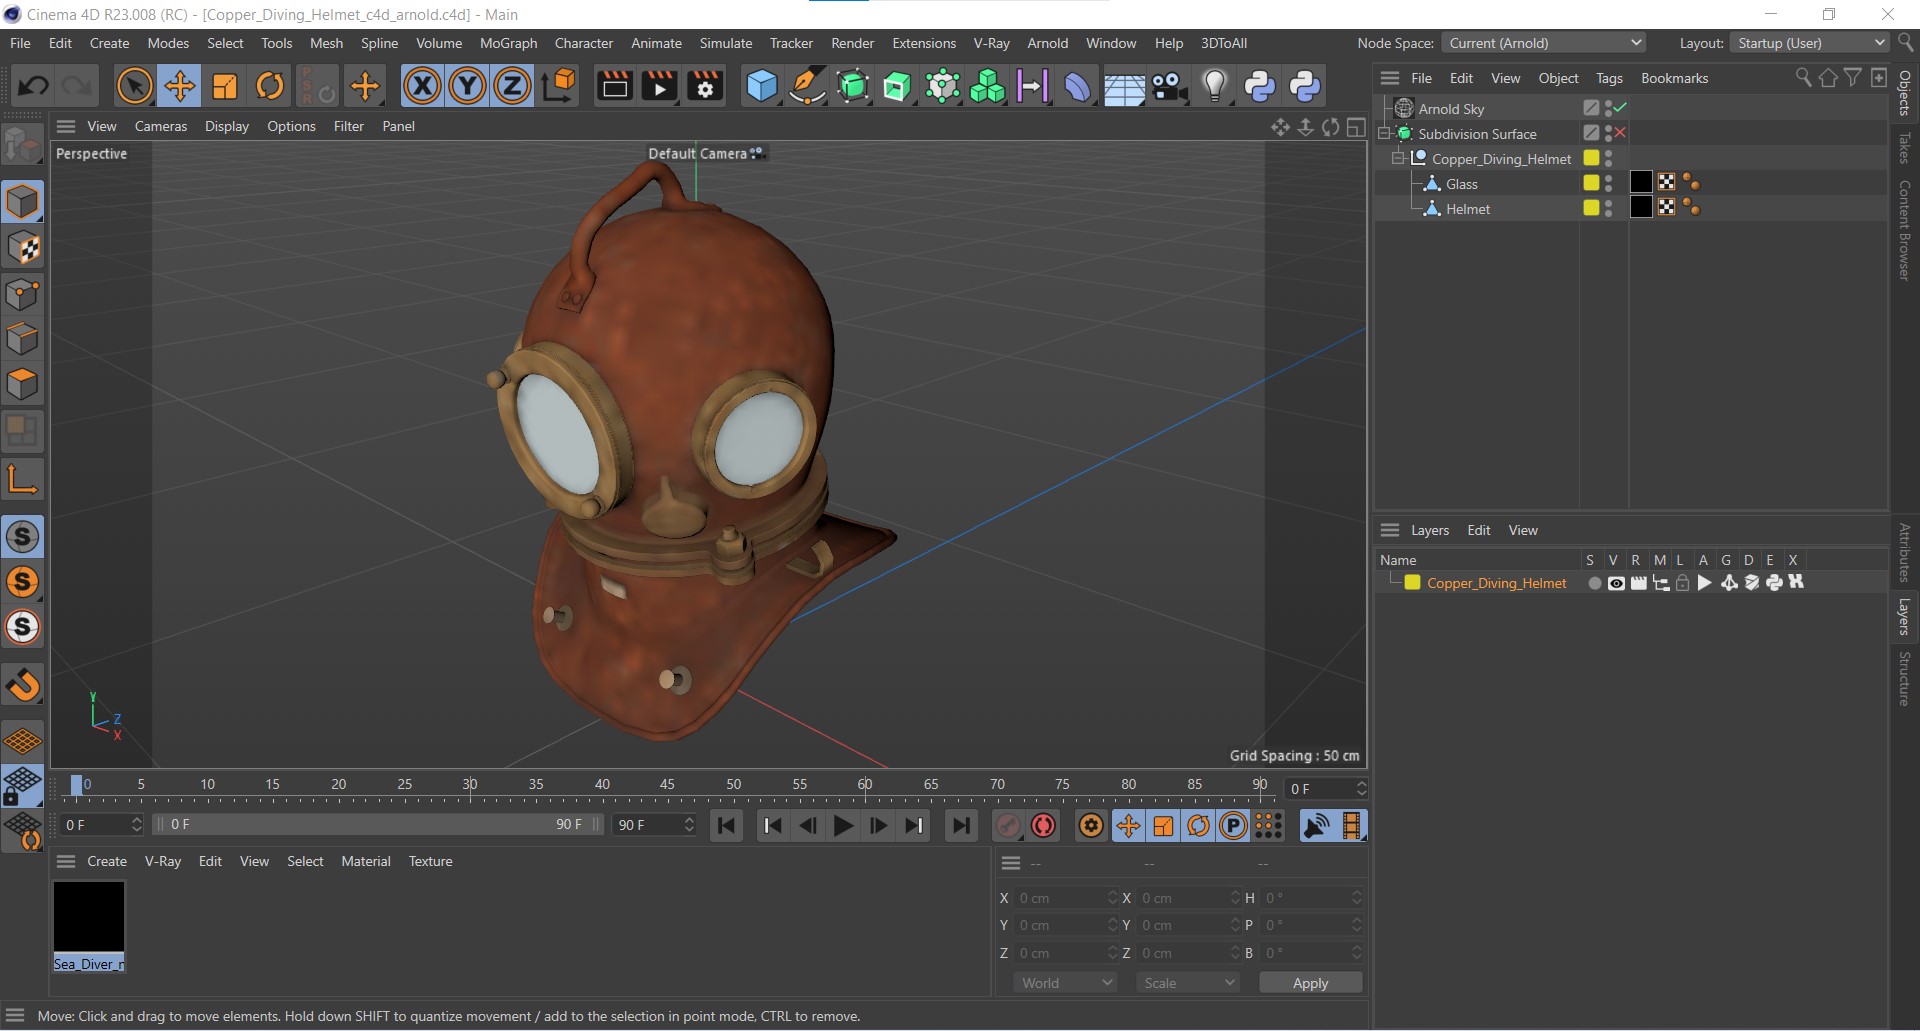The height and width of the screenshot is (1031, 1920).
Task: Click the layer's yellow color swatch
Action: point(1412,583)
